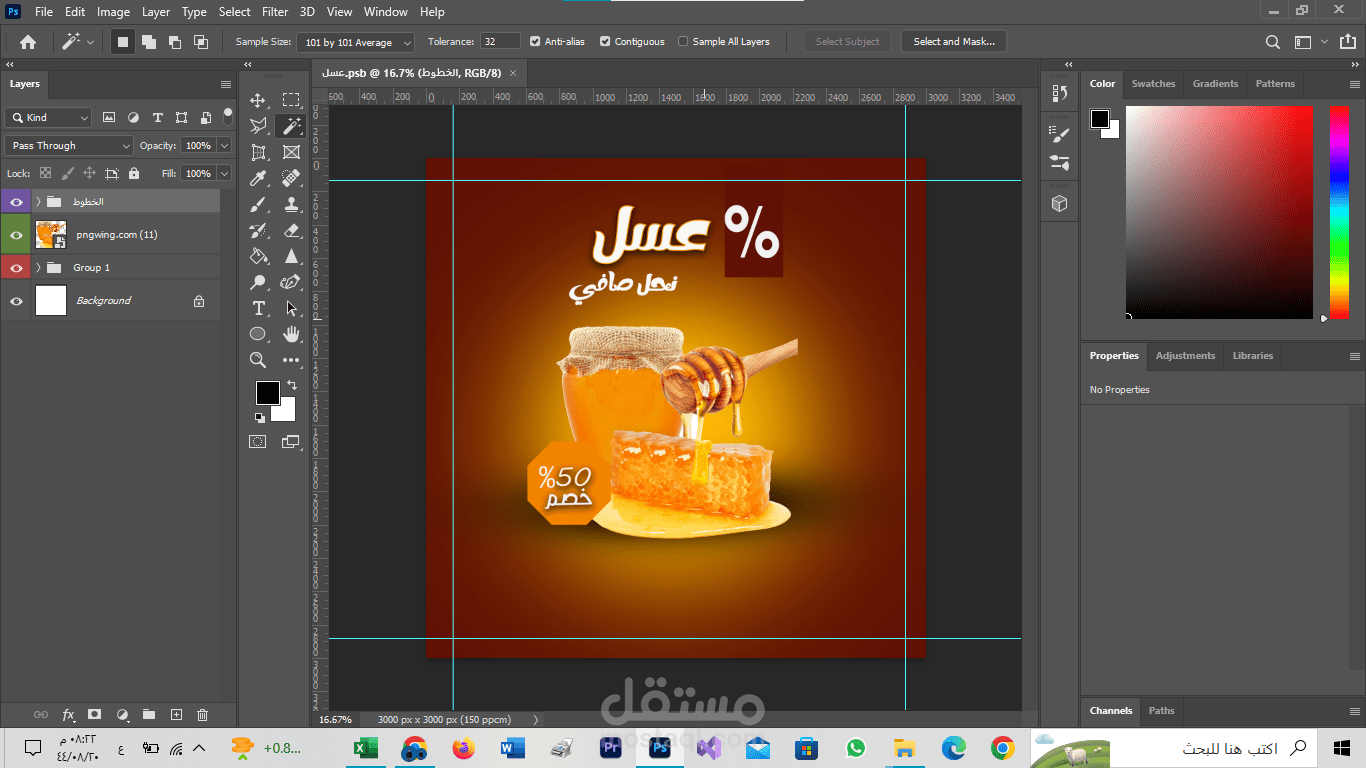Select the Move tool
The height and width of the screenshot is (768, 1366).
point(258,100)
